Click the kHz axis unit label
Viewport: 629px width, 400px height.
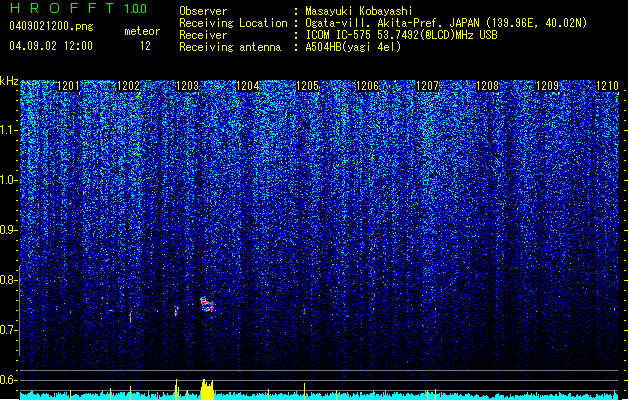(x=9, y=81)
